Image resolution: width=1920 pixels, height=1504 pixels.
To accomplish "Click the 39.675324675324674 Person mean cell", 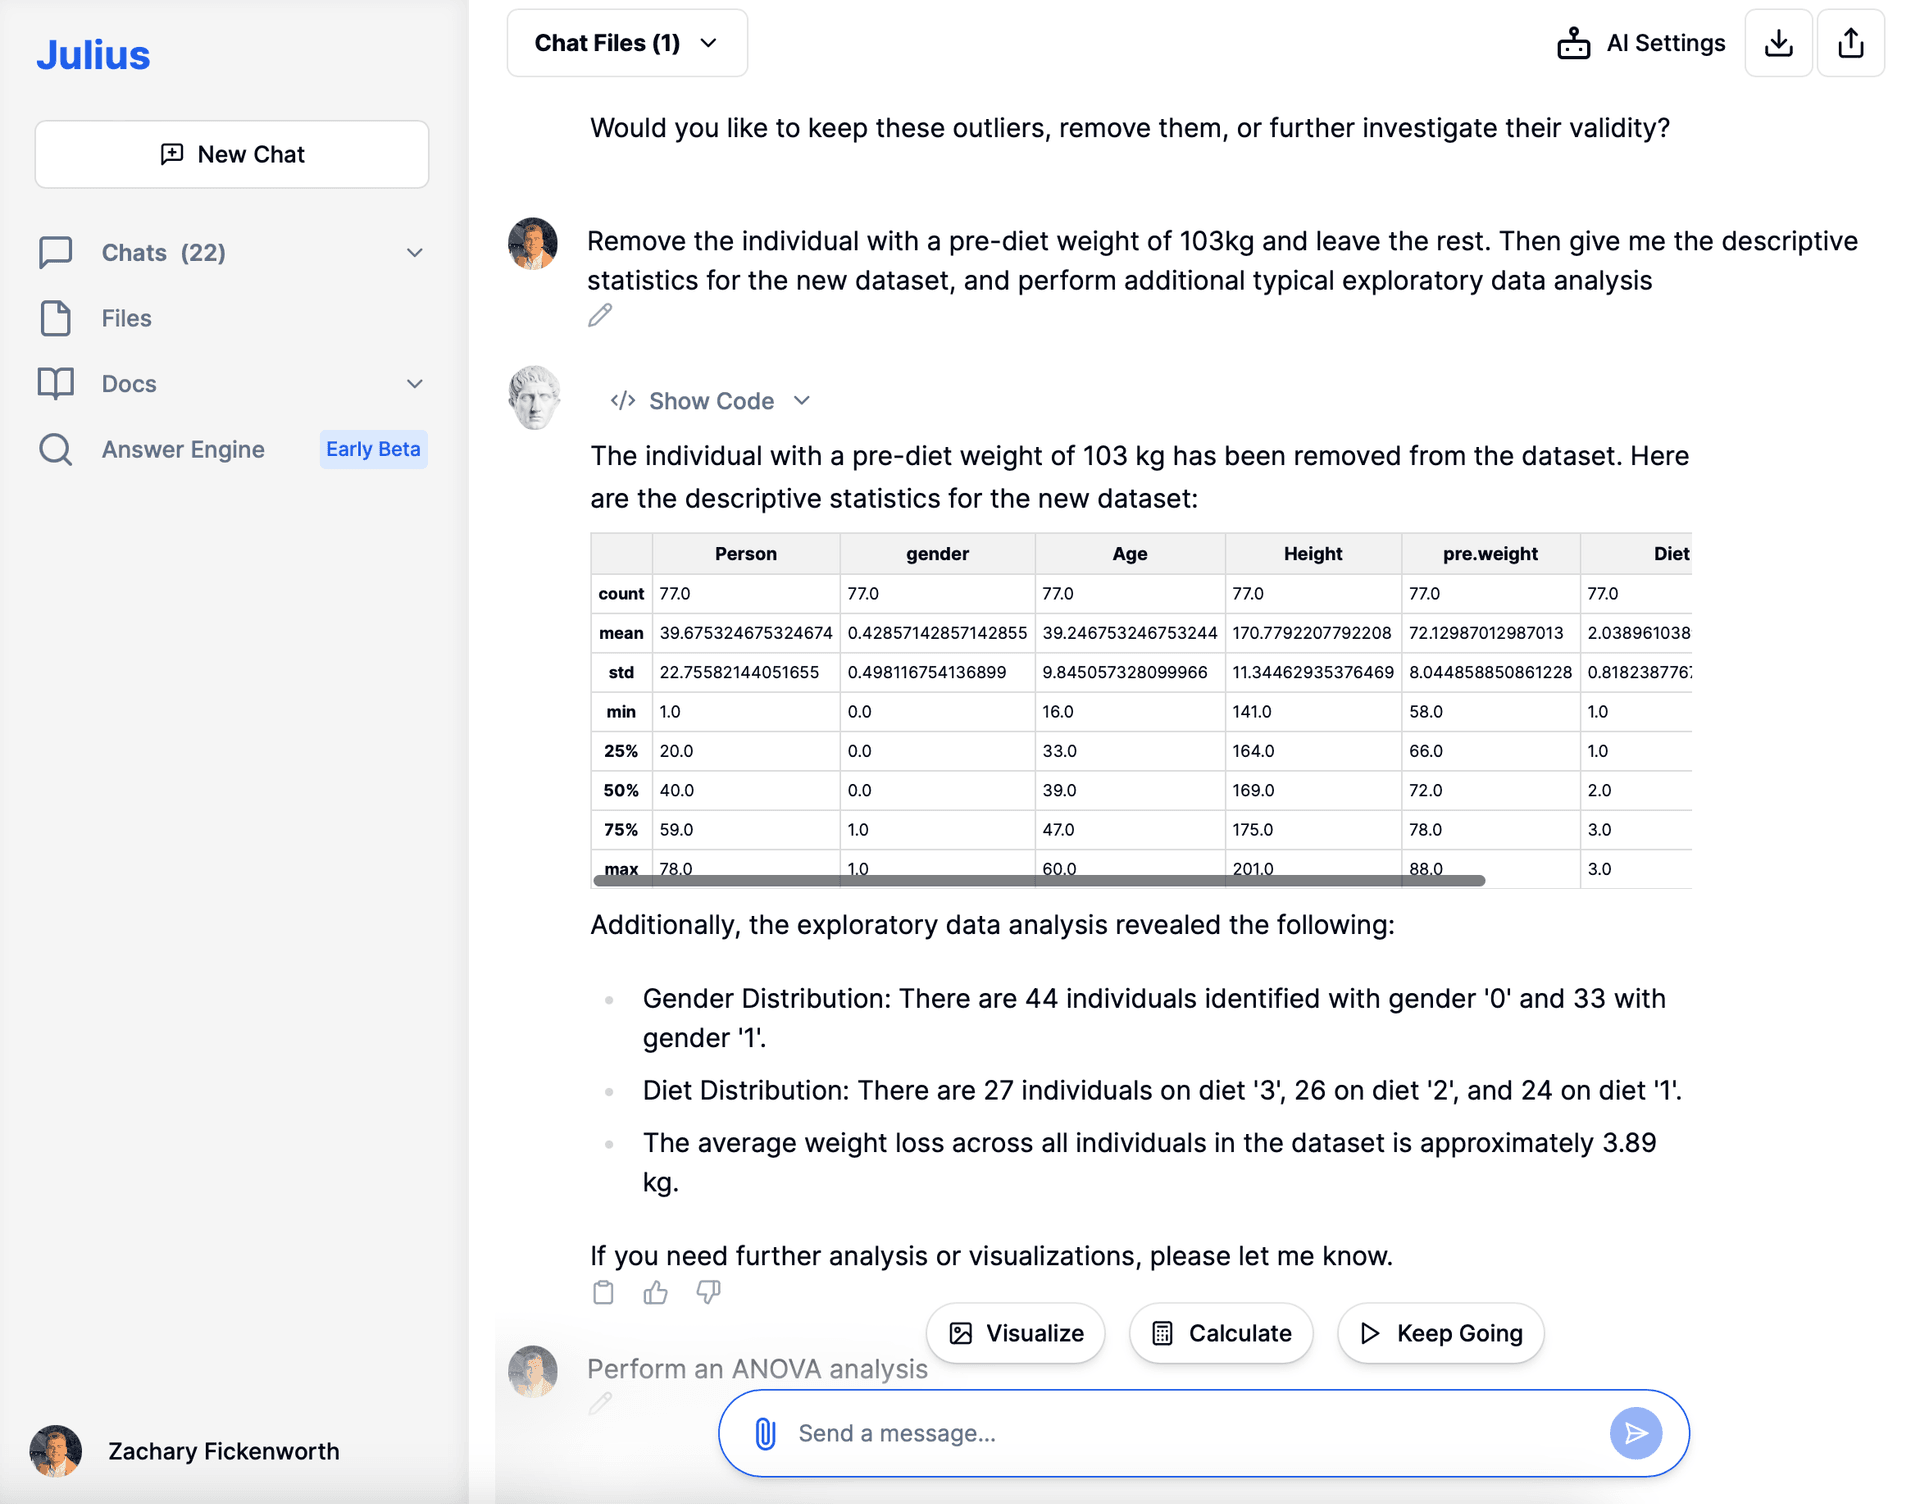I will (x=746, y=633).
